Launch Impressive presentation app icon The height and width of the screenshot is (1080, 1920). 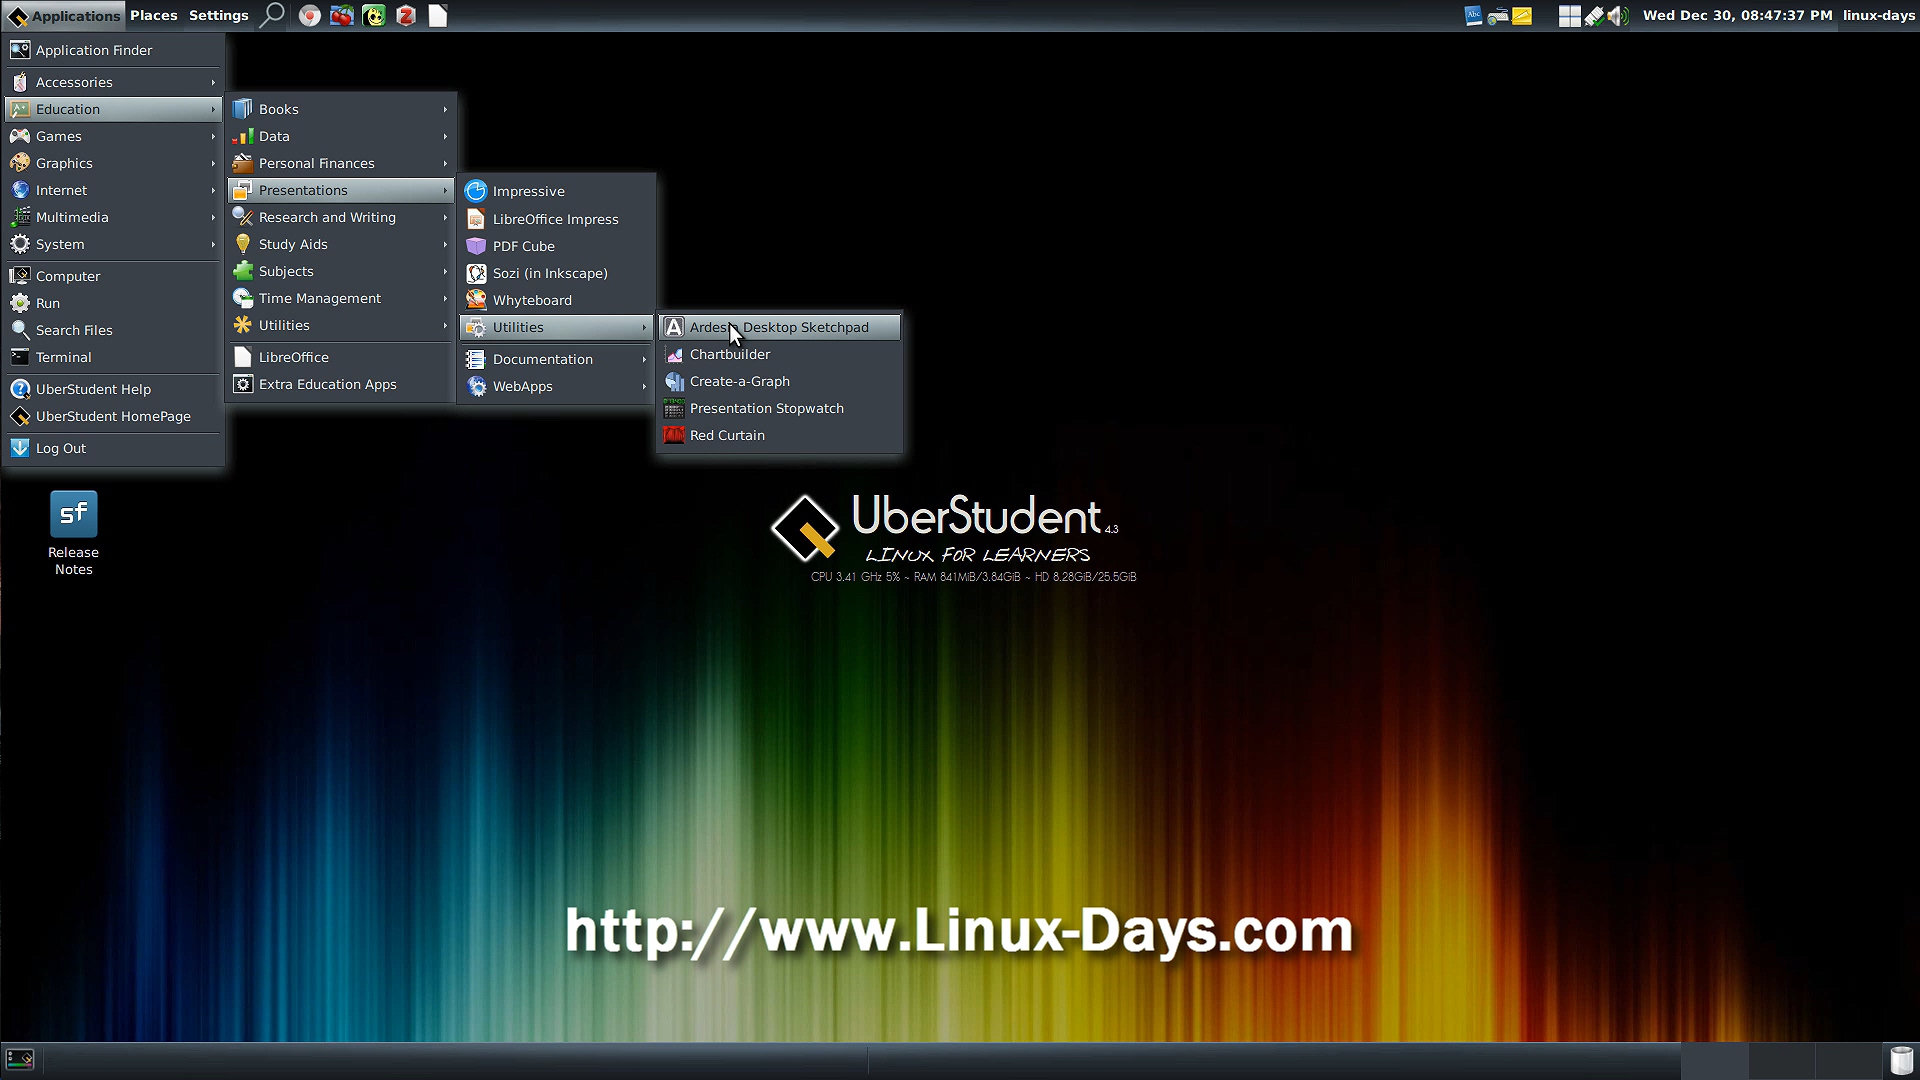click(476, 191)
